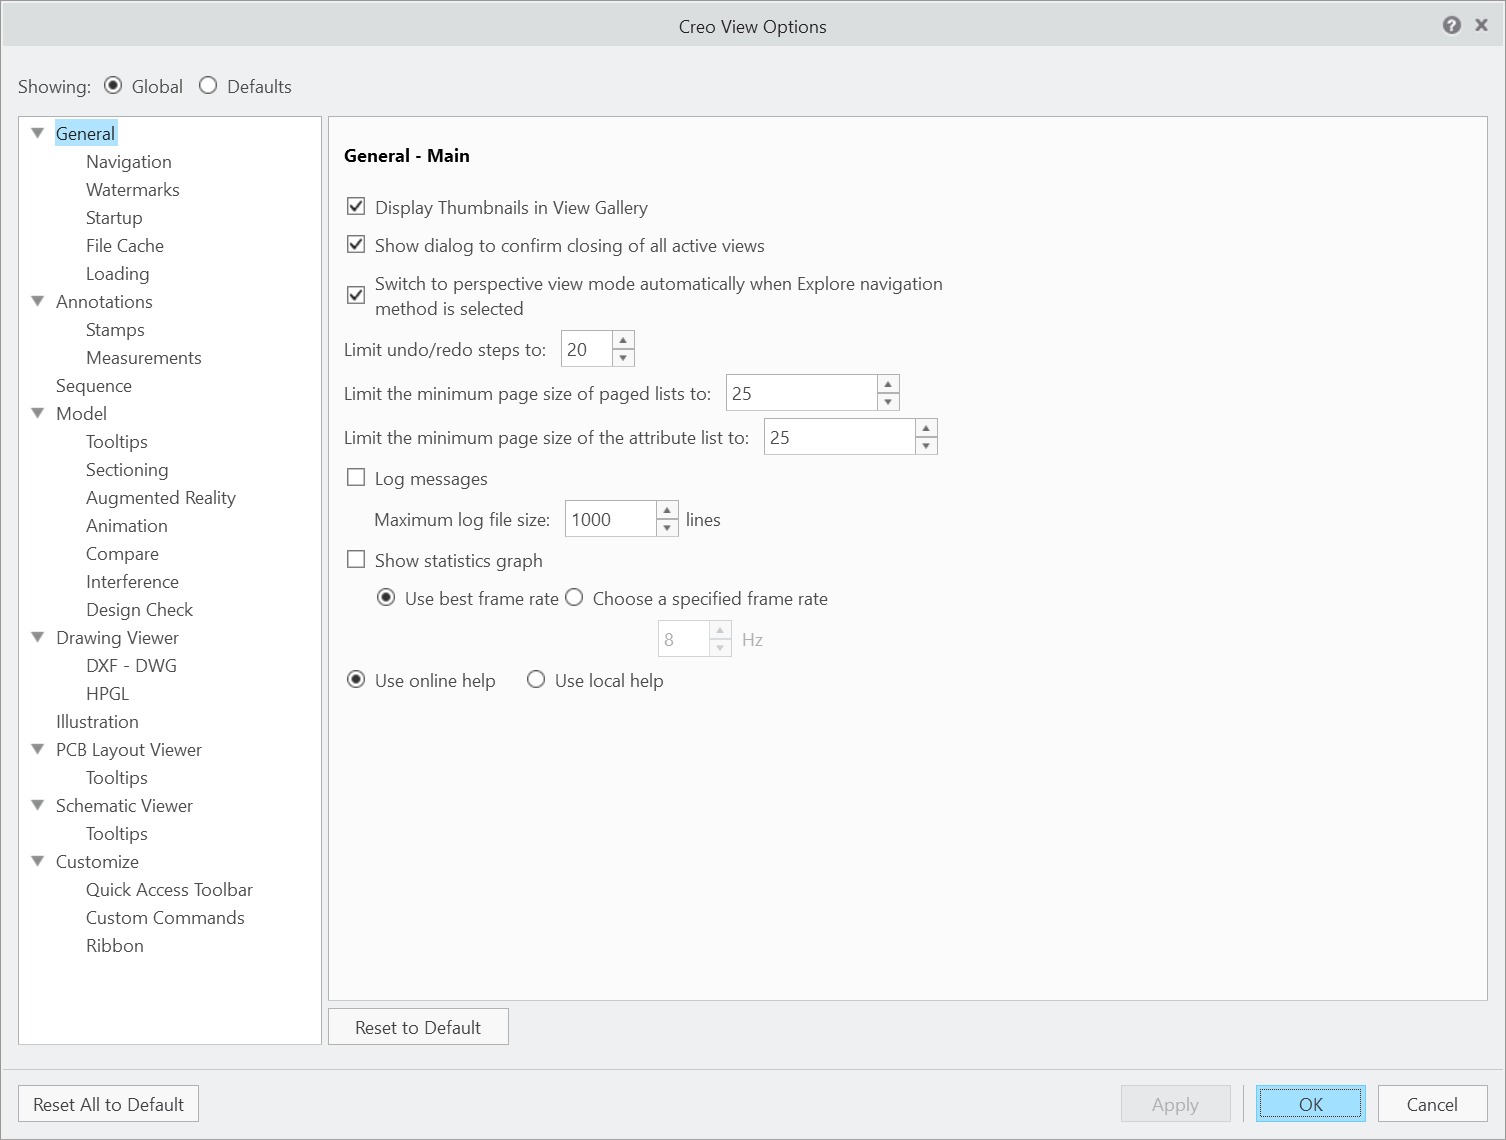
Task: Click Reset All to Default
Action: click(107, 1103)
